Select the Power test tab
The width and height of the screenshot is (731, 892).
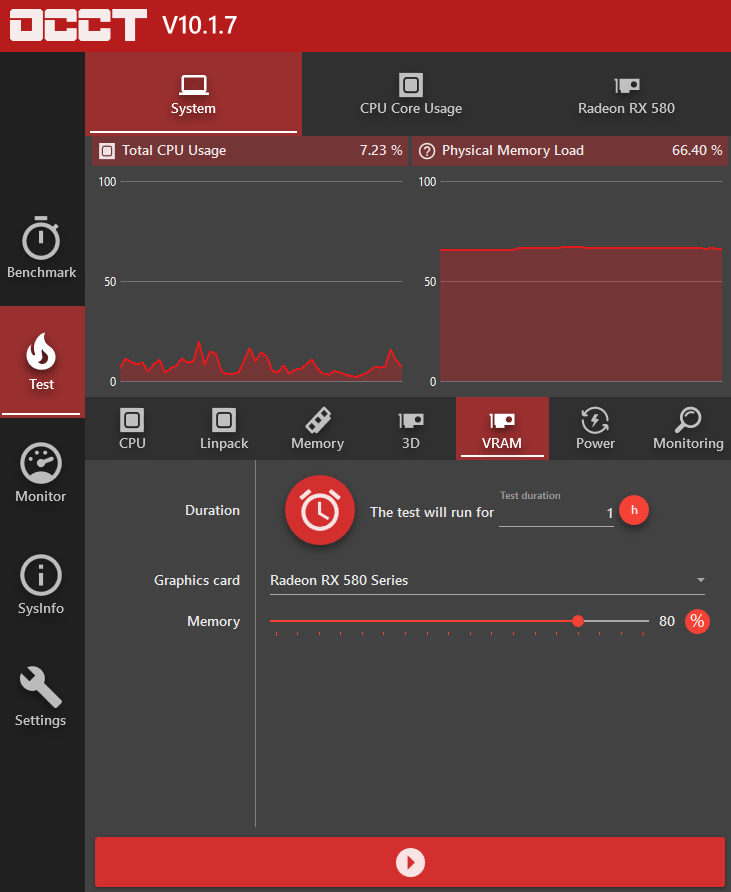pyautogui.click(x=595, y=428)
